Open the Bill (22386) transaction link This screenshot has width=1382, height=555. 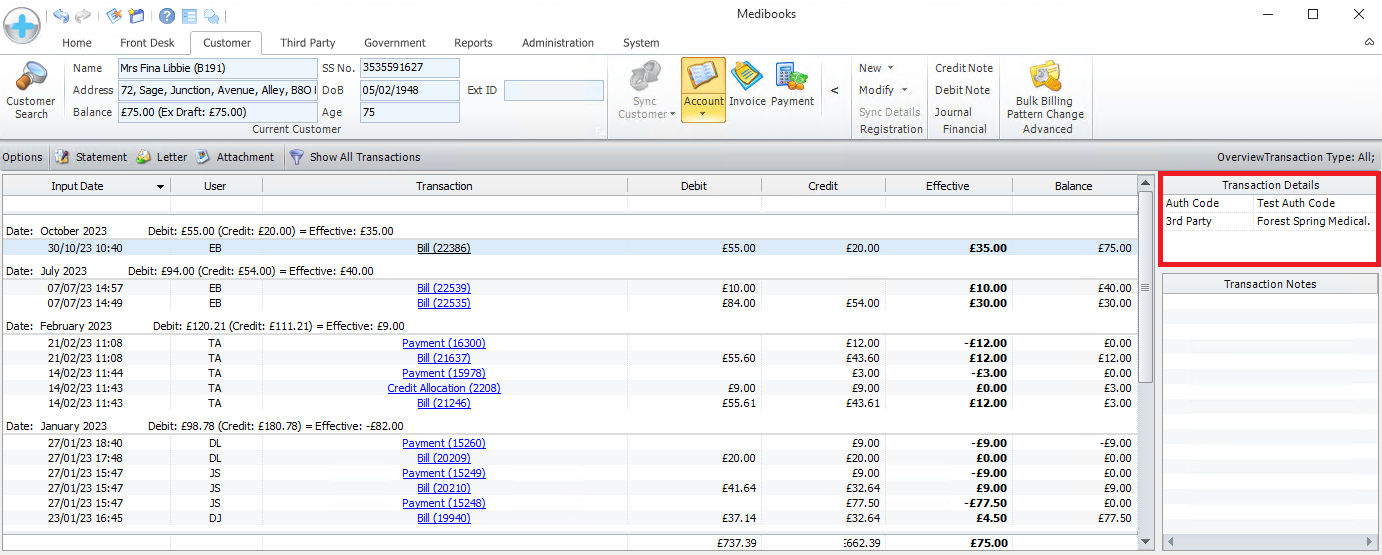443,248
